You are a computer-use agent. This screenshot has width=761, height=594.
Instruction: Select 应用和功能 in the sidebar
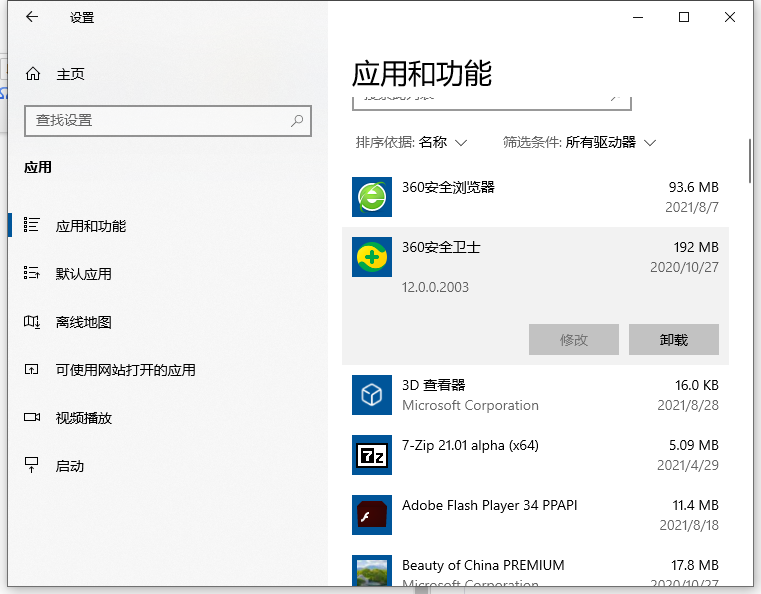(x=90, y=226)
